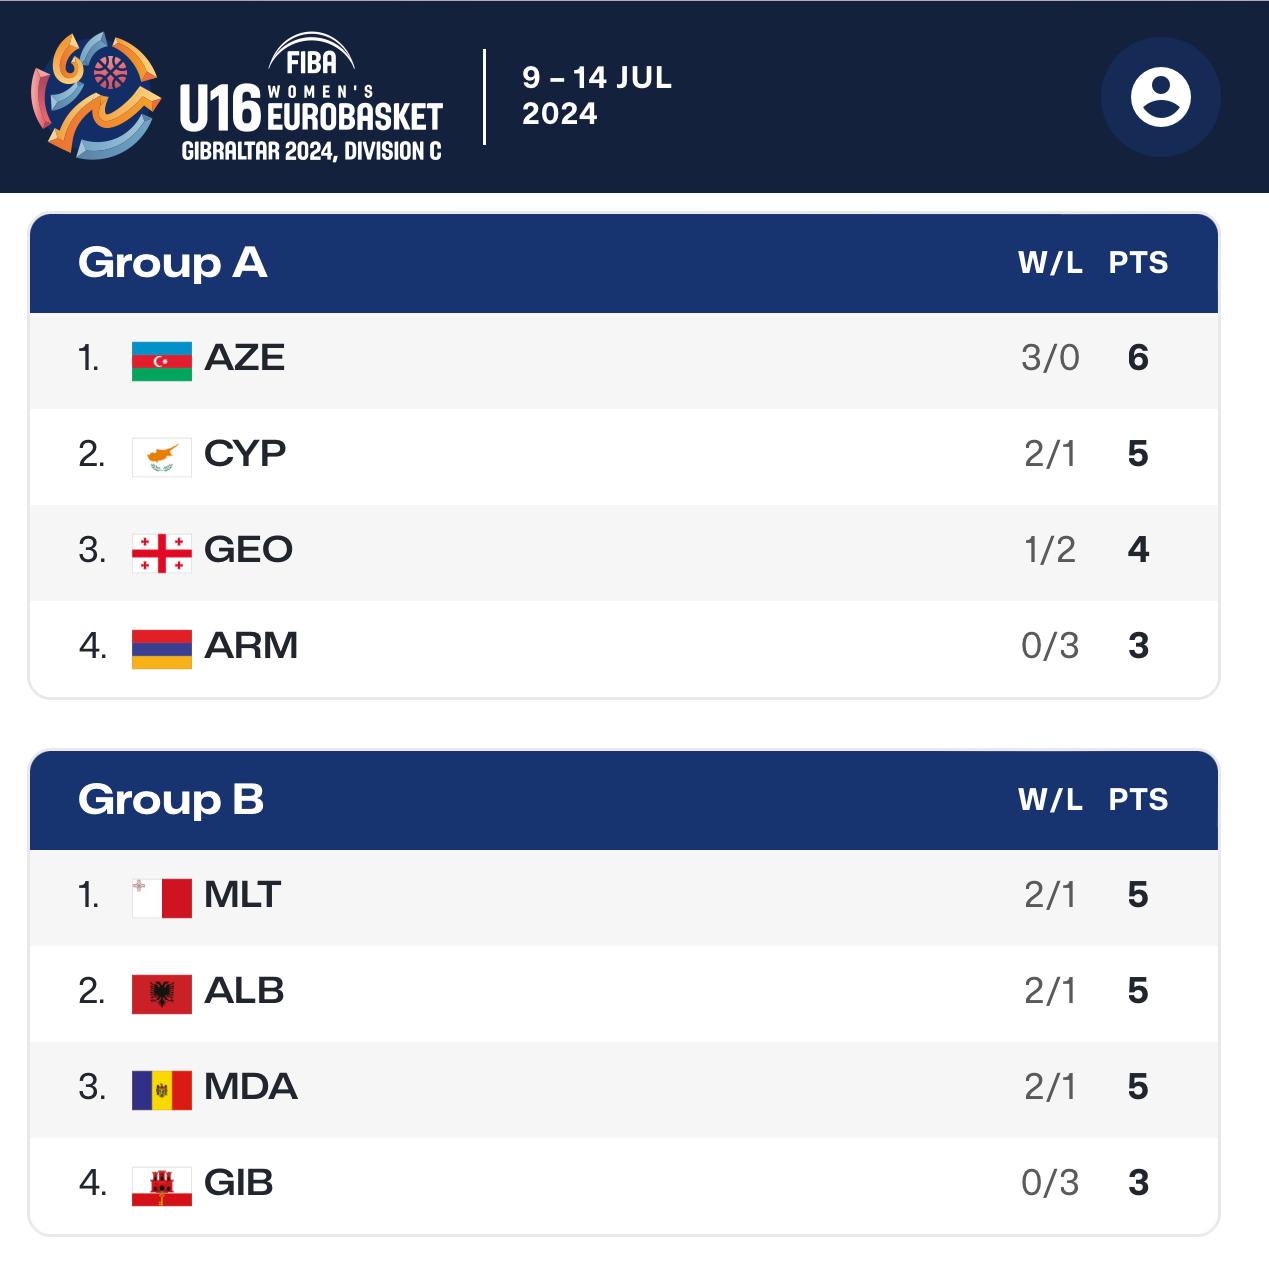The image size is (1269, 1280).
Task: Click the Armenia flag icon
Action: [161, 648]
